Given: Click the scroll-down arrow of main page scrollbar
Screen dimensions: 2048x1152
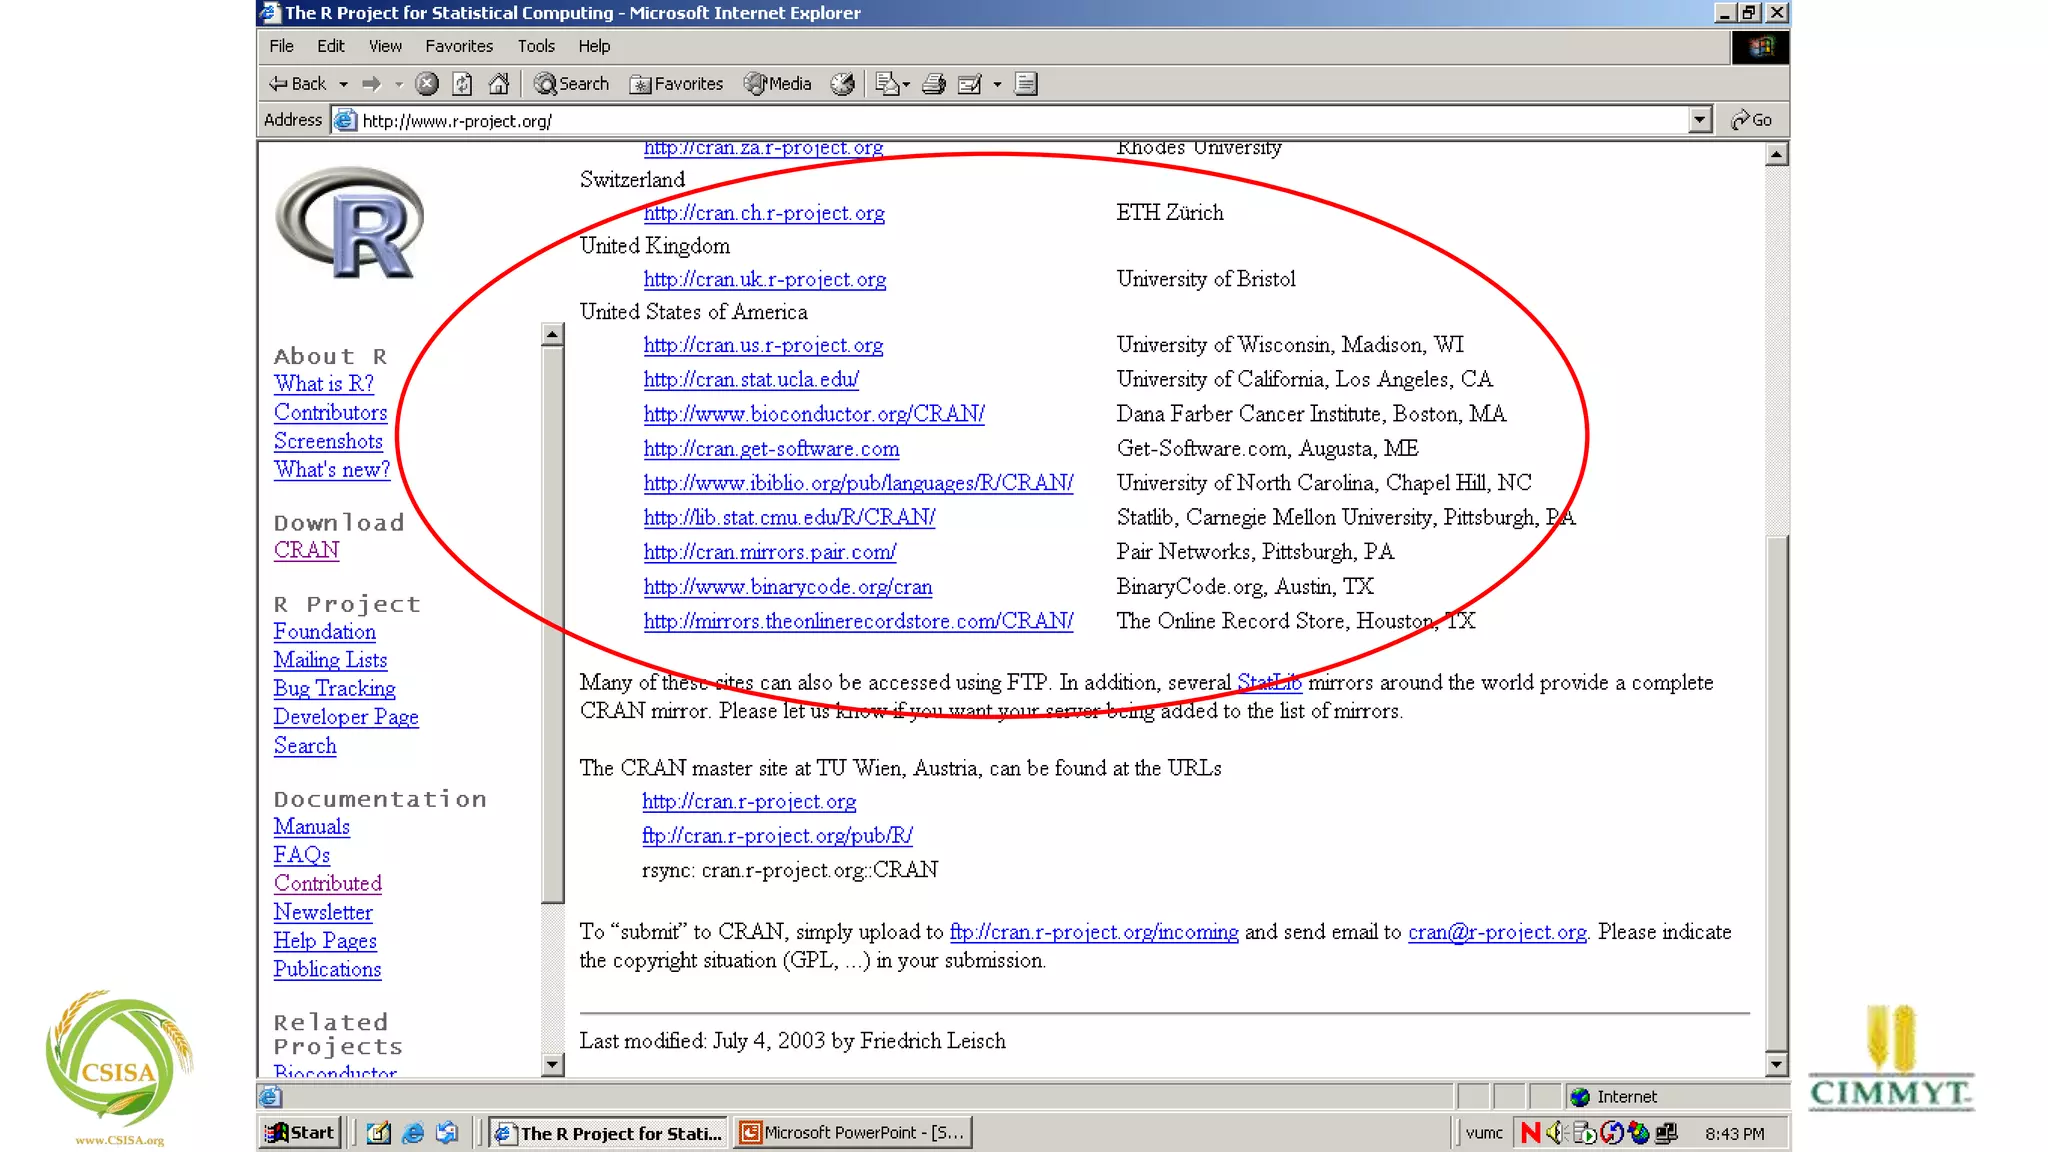Looking at the screenshot, I should (1776, 1065).
